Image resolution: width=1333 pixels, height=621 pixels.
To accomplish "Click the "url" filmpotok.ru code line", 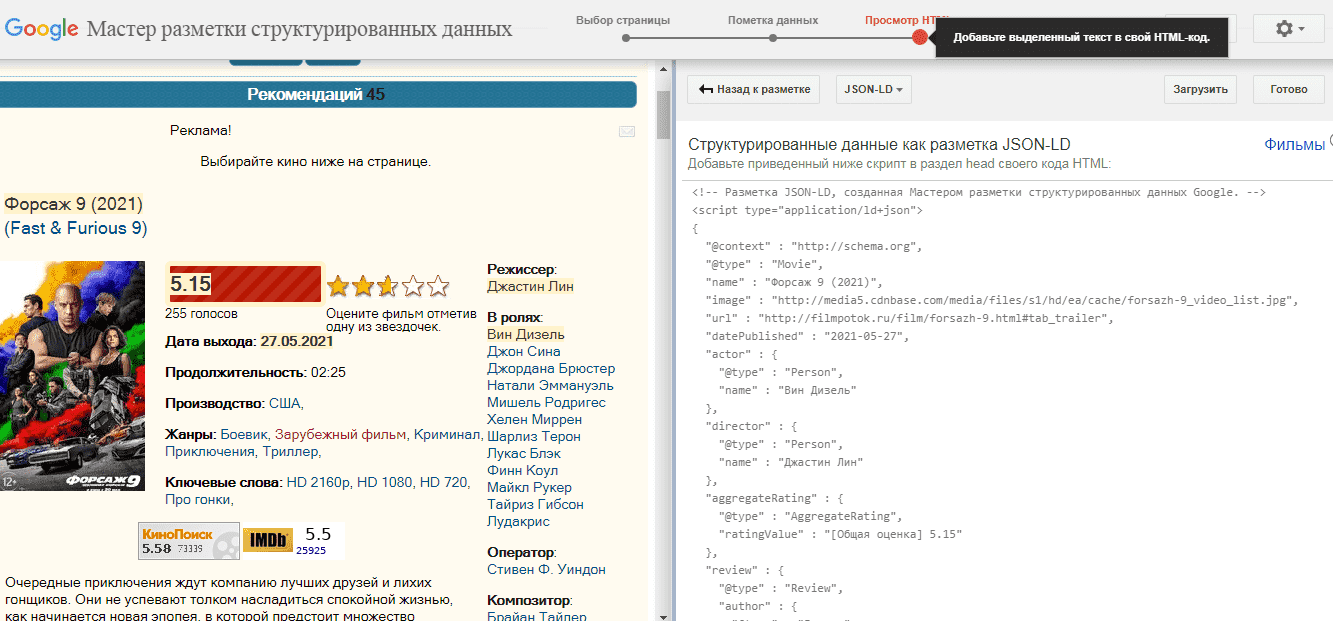I will click(910, 318).
